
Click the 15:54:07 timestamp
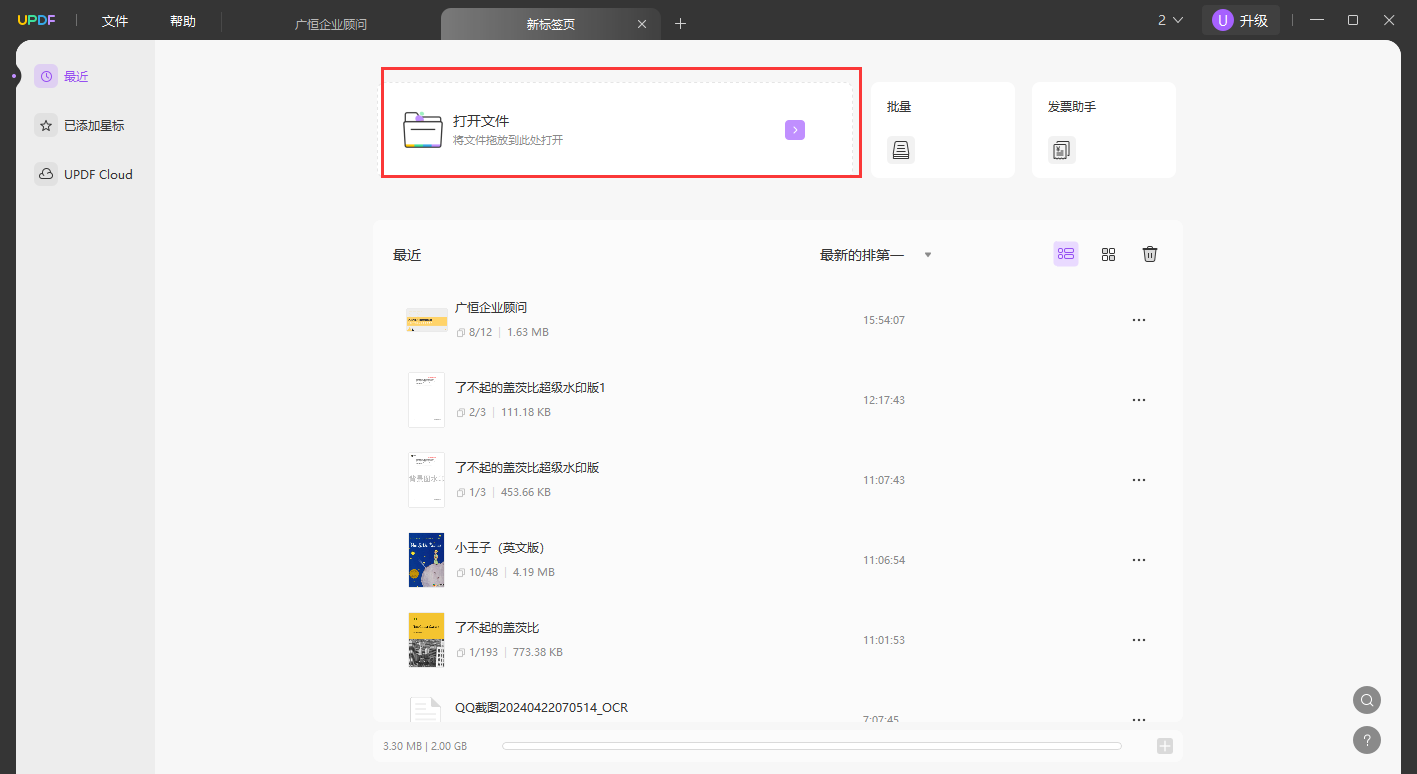[x=884, y=320]
